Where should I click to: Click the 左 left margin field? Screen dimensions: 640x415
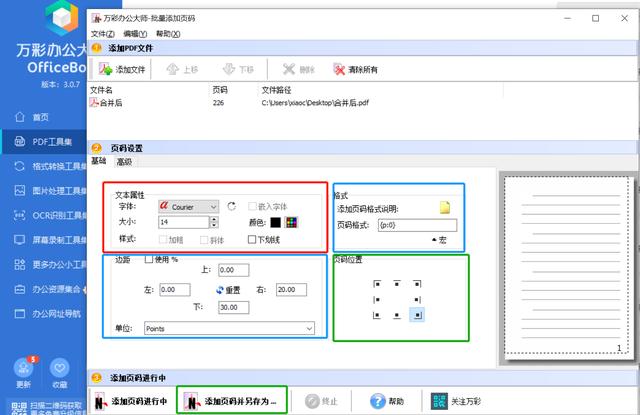pos(175,290)
